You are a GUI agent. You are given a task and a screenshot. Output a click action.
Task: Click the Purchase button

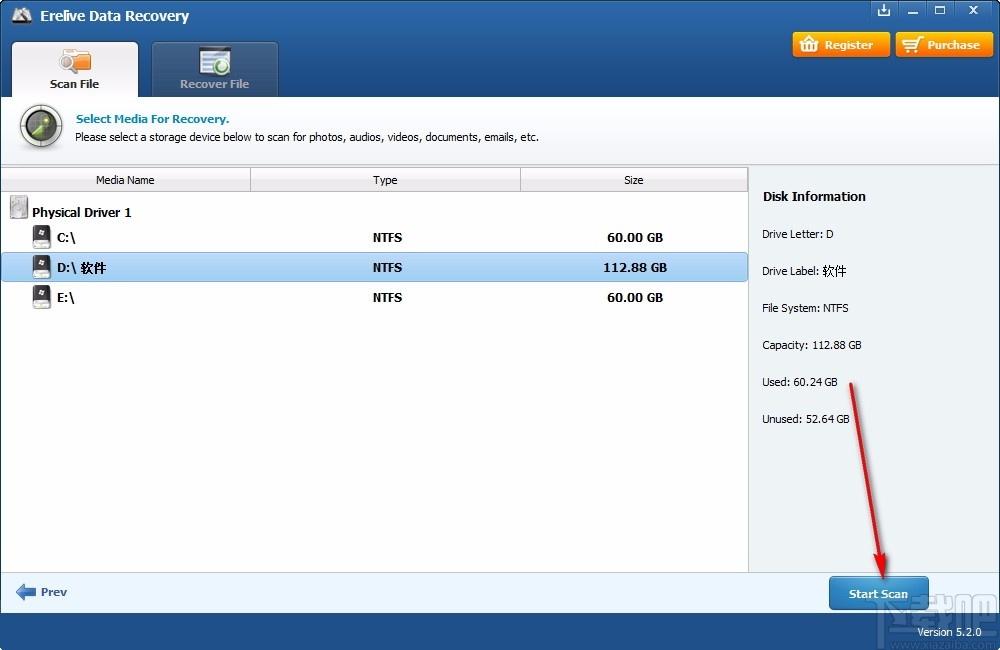[x=944, y=45]
